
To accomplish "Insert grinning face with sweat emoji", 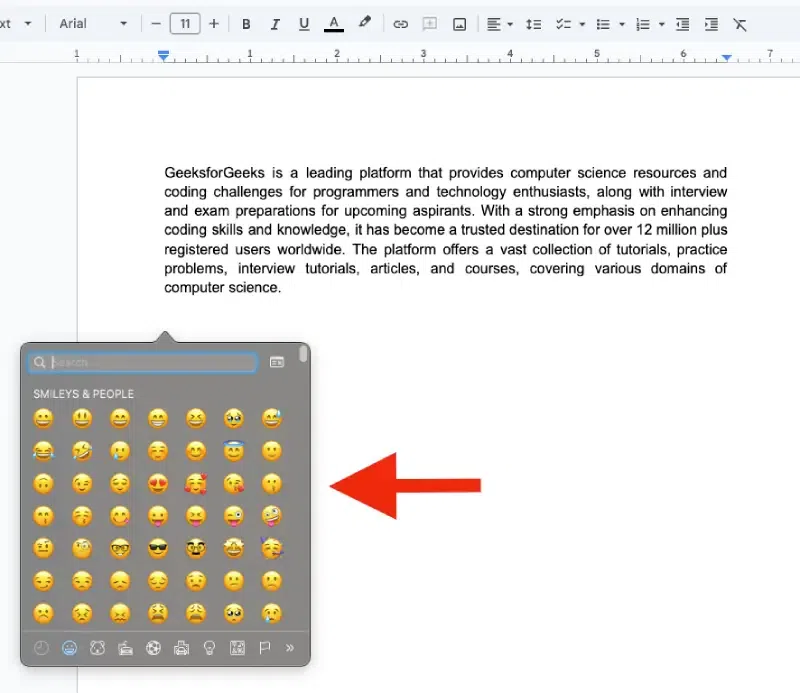I will [x=272, y=418].
